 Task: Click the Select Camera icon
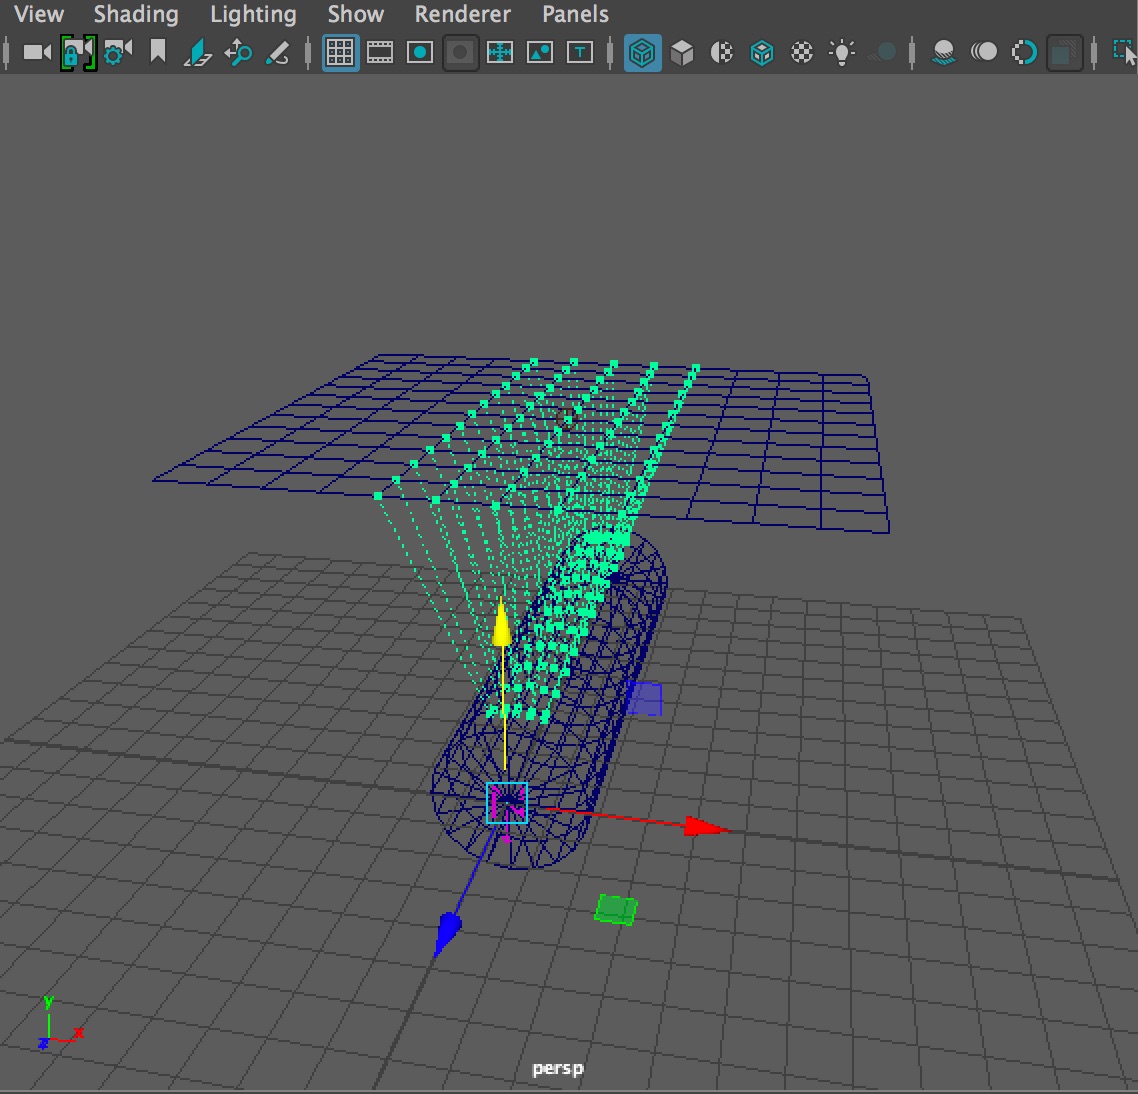tap(37, 52)
